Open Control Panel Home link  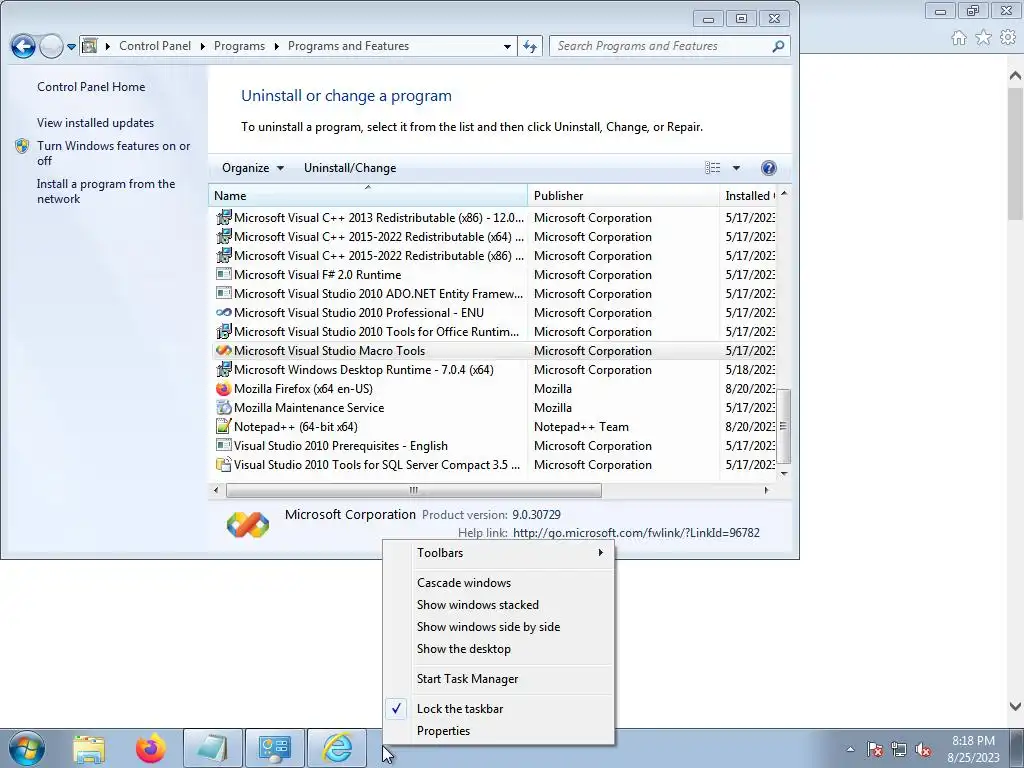coord(91,87)
